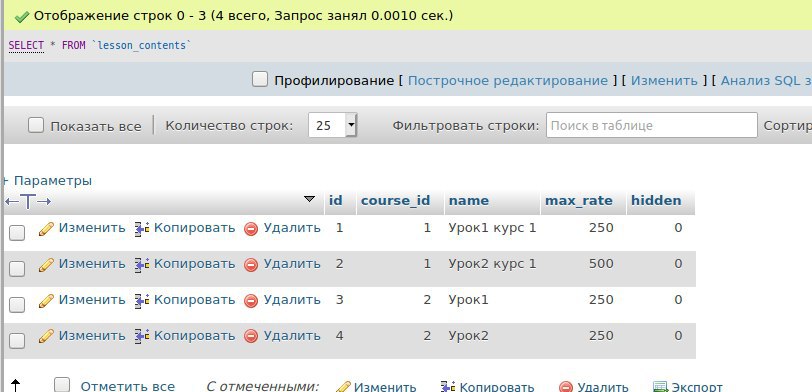Click Удалить link for Урок2 курс 1

[292, 264]
